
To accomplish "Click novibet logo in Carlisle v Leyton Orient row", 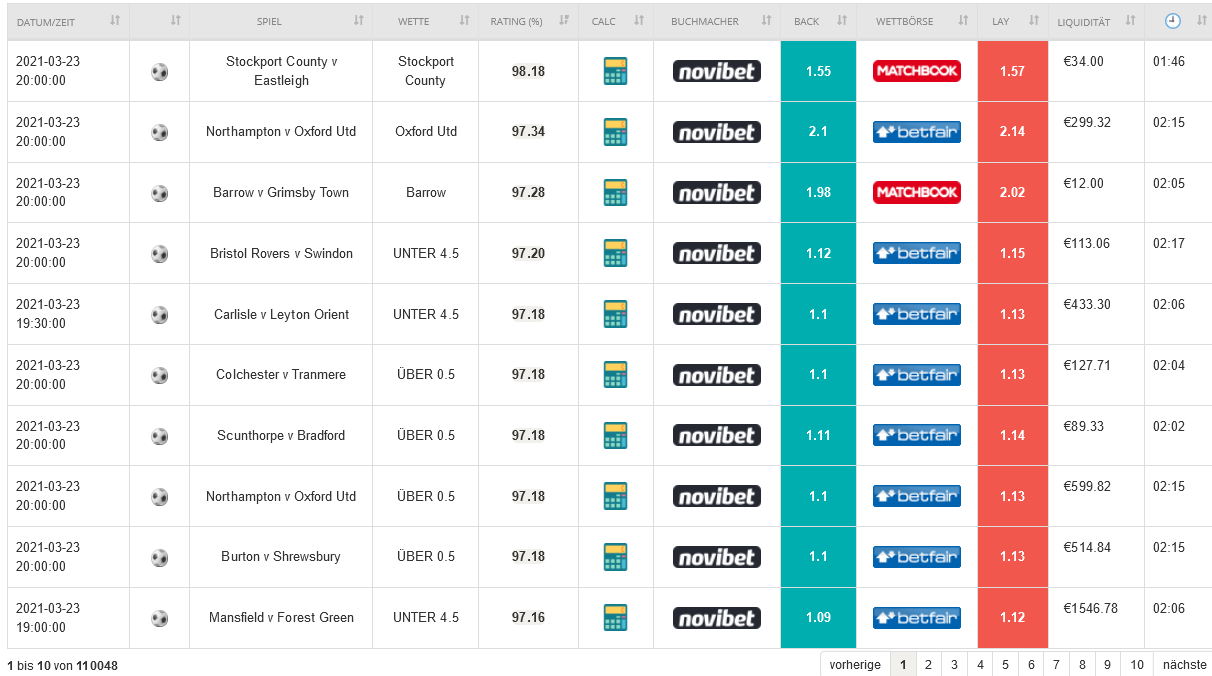I will 717,314.
